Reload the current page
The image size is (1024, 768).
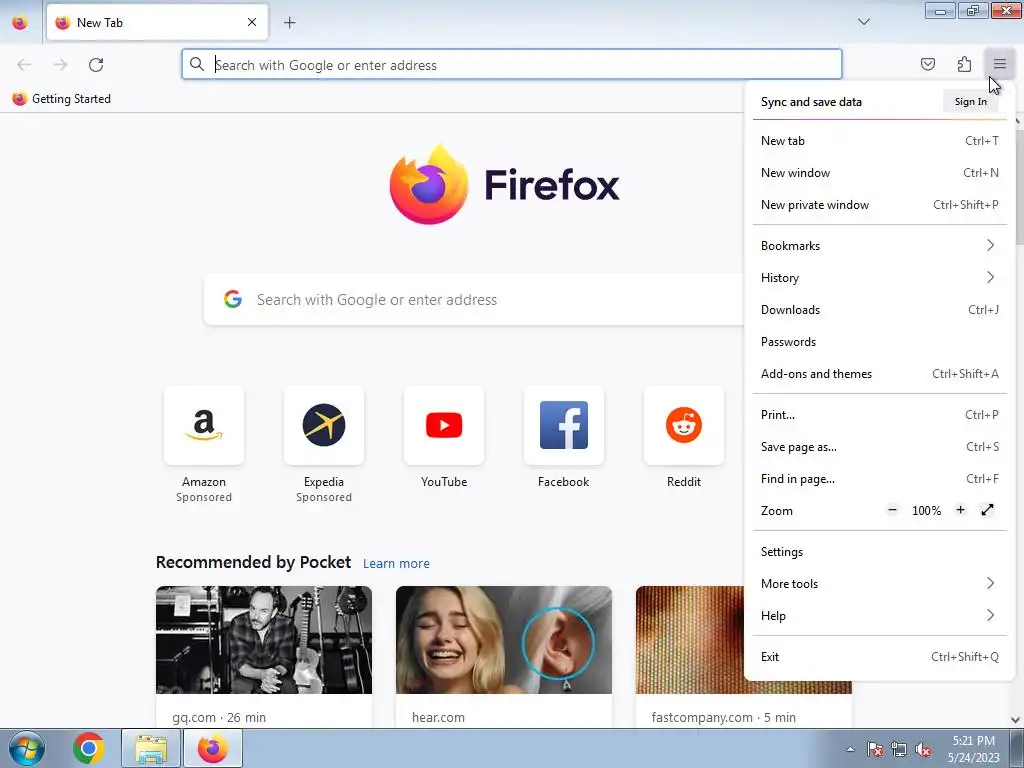coord(96,65)
